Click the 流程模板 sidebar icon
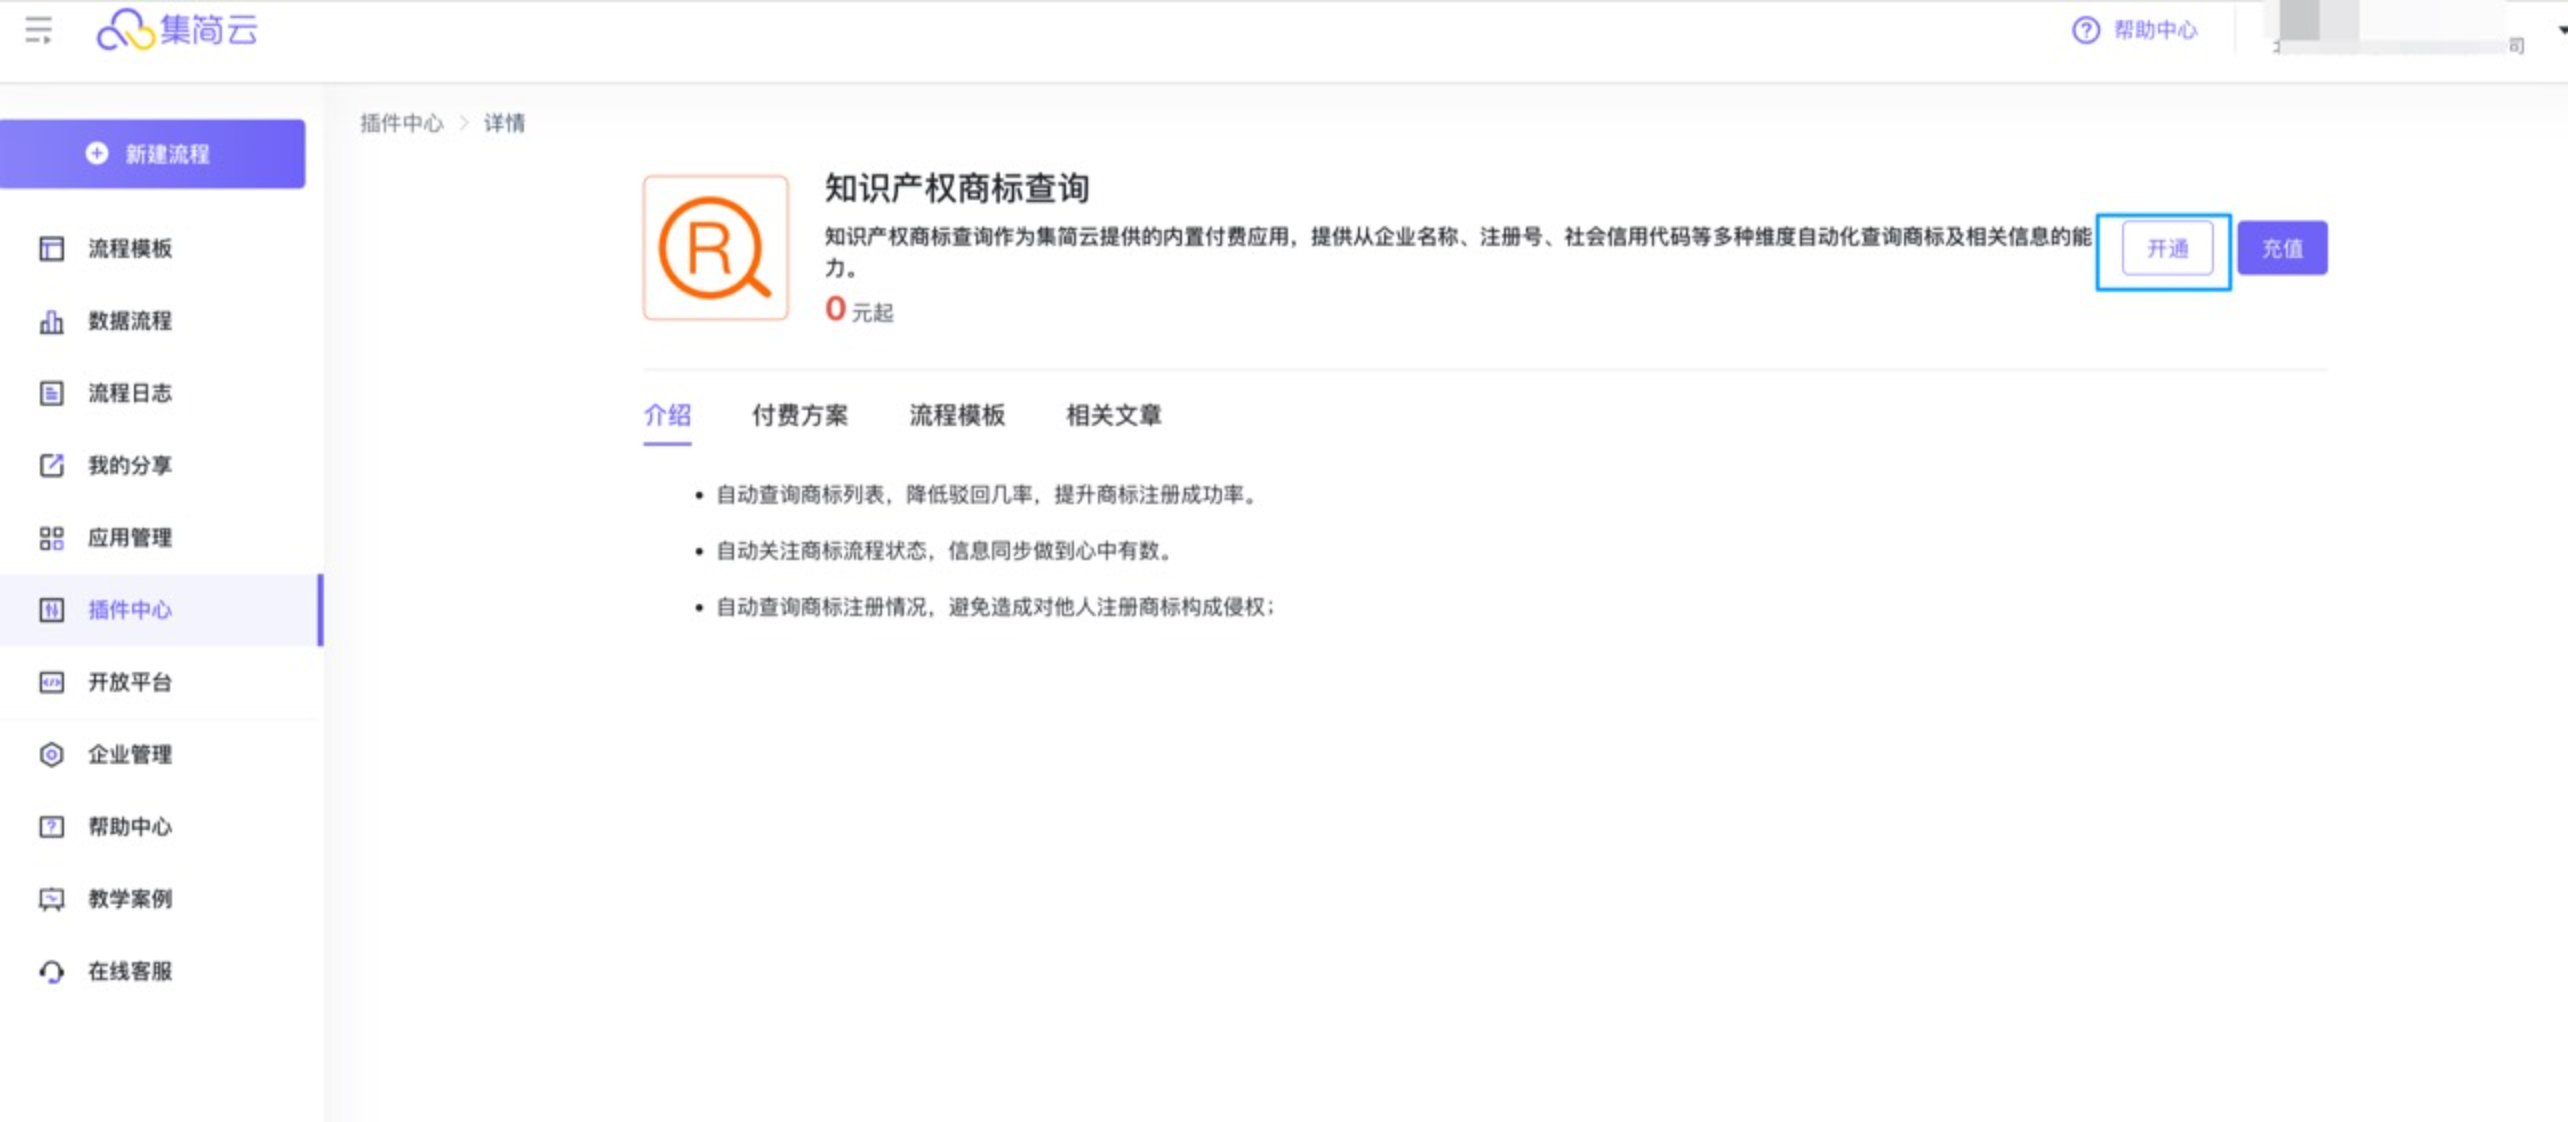Image resolution: width=2568 pixels, height=1122 pixels. [x=51, y=248]
